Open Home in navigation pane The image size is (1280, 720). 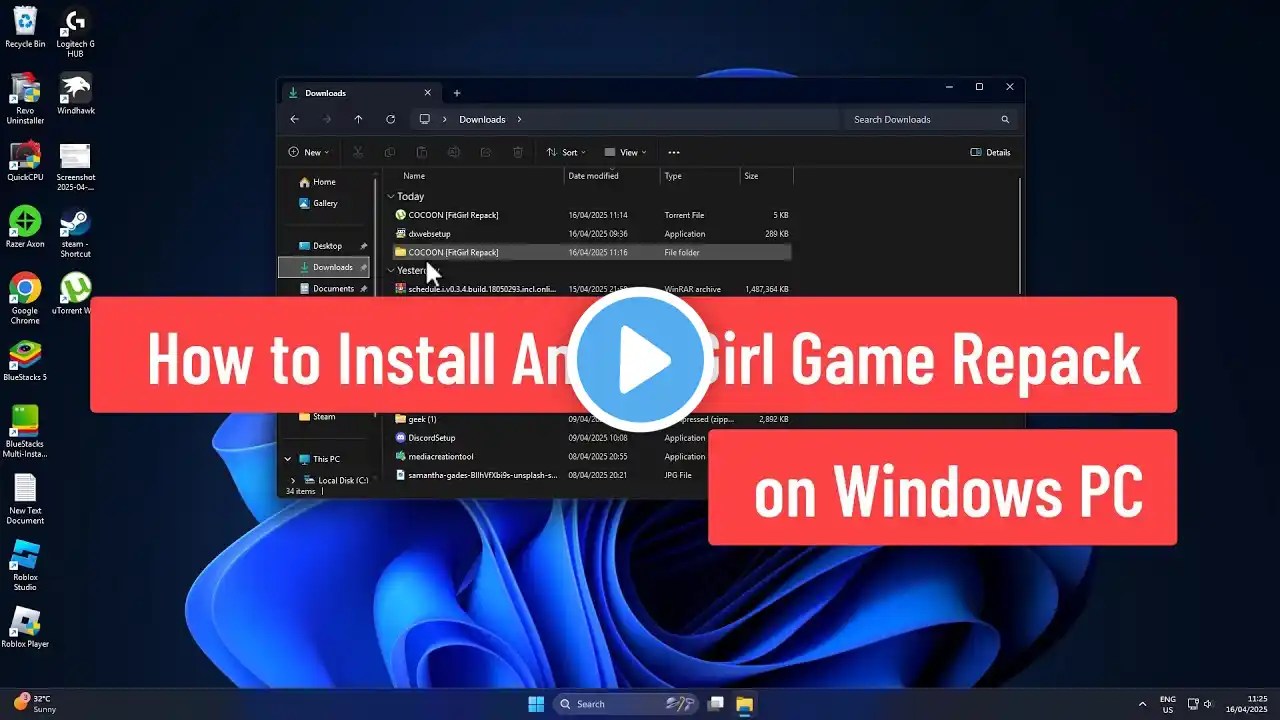(324, 182)
